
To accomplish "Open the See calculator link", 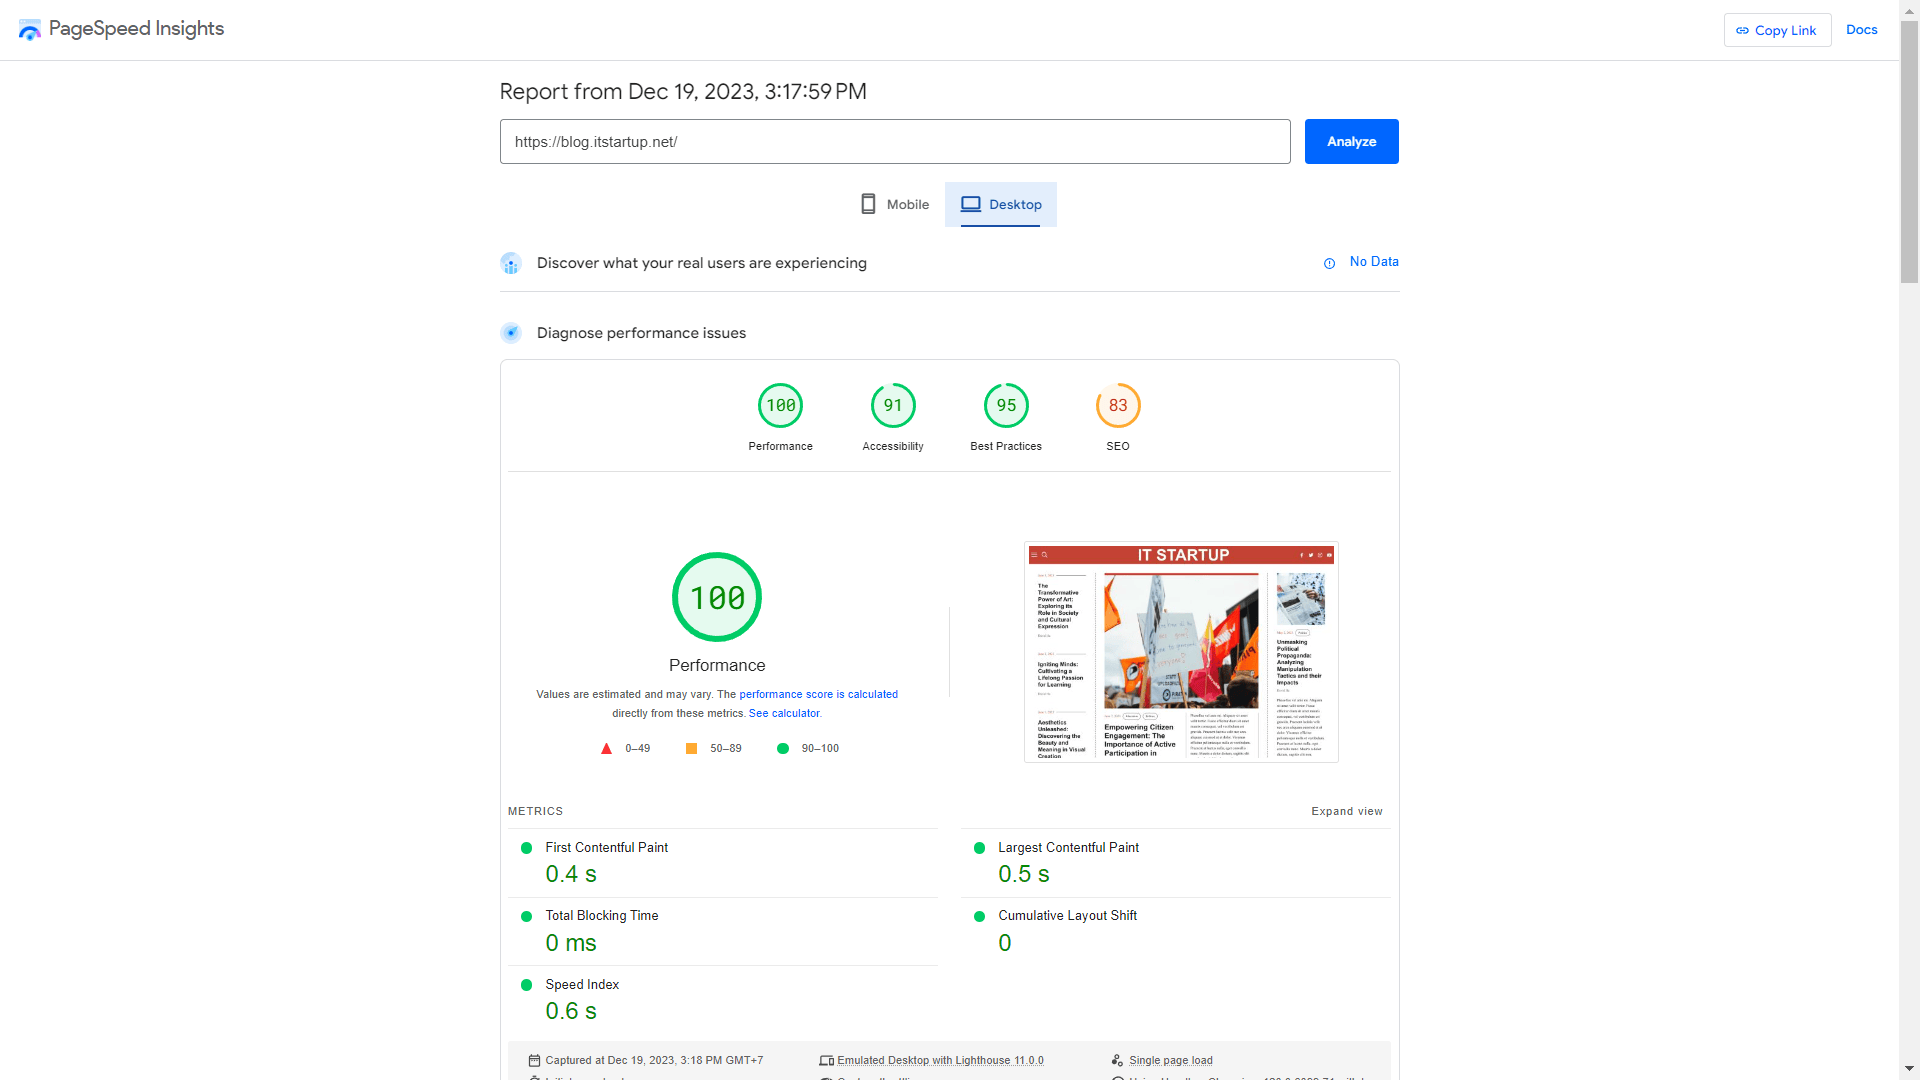I will click(784, 713).
